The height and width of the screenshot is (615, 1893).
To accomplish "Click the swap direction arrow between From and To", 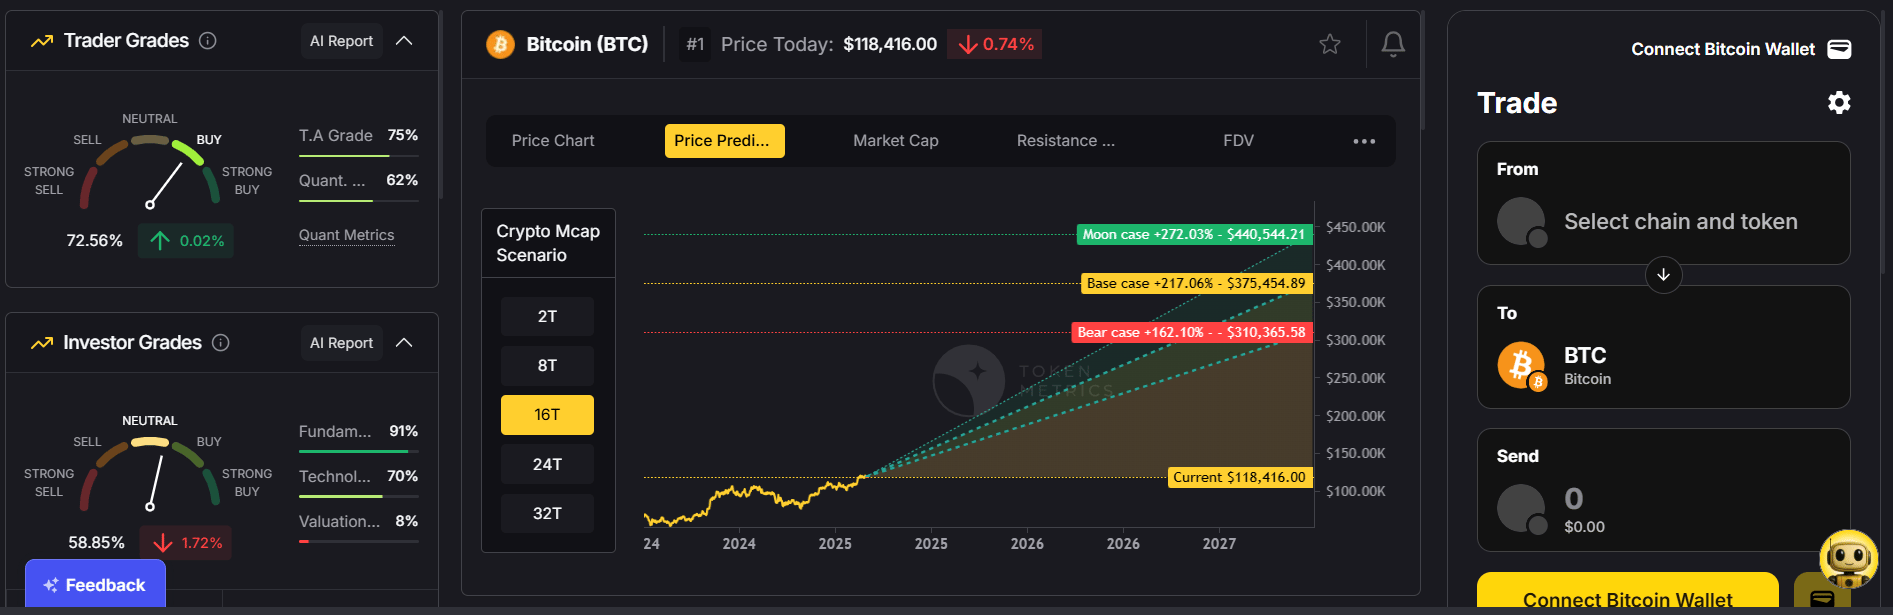I will coord(1663,275).
